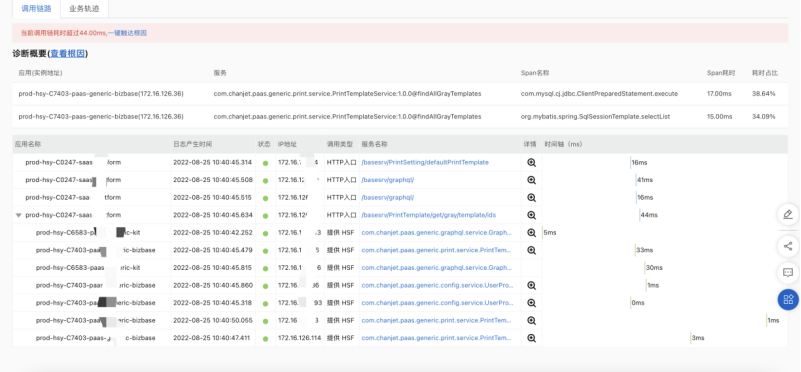Viewport: 801px width, 372px height.
Task: Open print.service.PrintTem link in 33ms row
Action: pyautogui.click(x=437, y=250)
